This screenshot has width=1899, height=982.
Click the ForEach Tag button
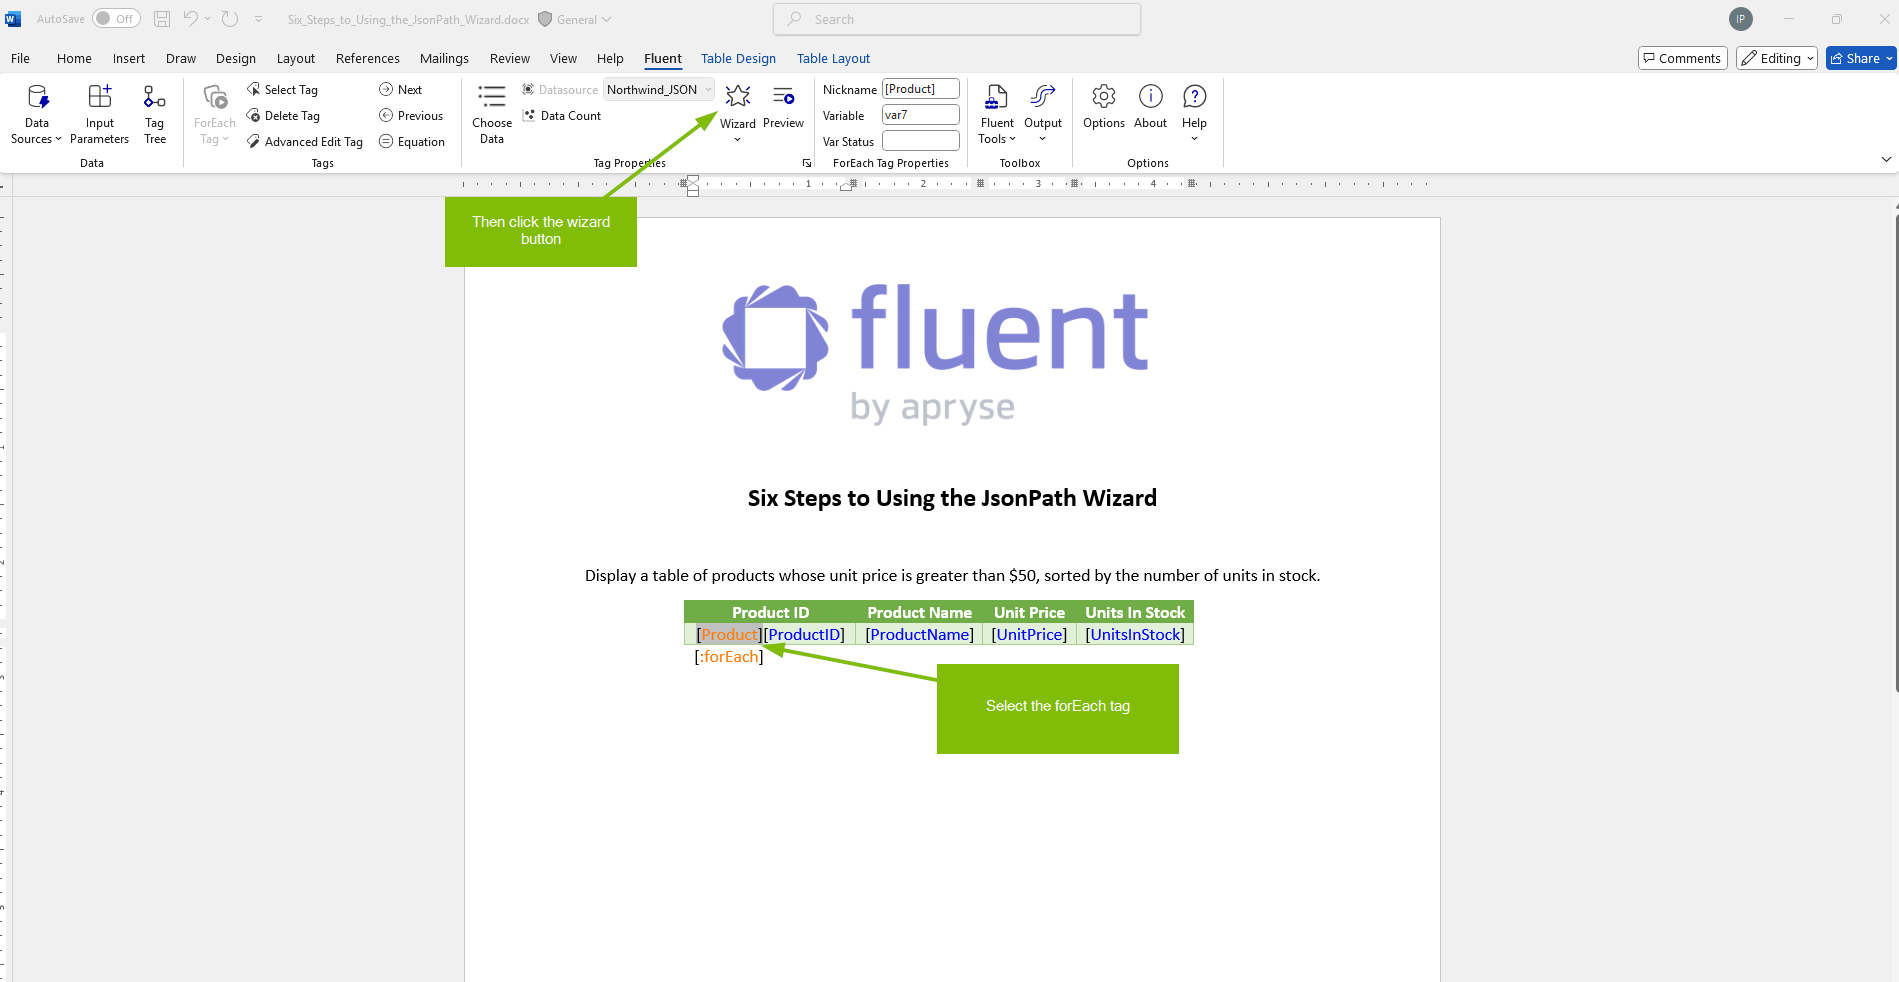[x=214, y=114]
